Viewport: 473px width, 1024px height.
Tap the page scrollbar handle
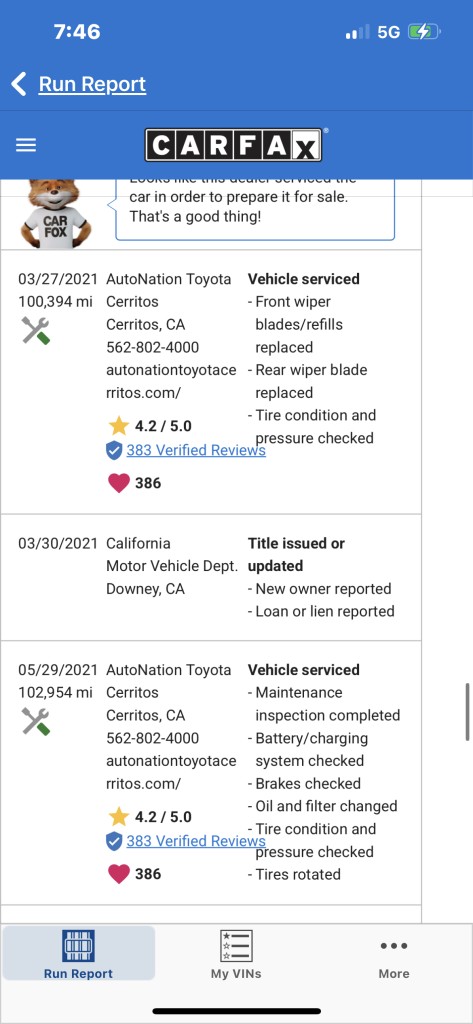467,712
